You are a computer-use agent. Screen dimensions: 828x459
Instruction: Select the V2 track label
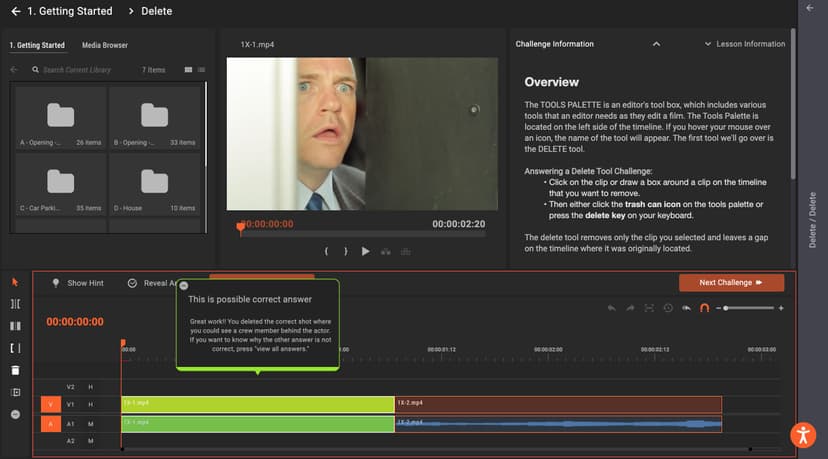click(x=71, y=387)
